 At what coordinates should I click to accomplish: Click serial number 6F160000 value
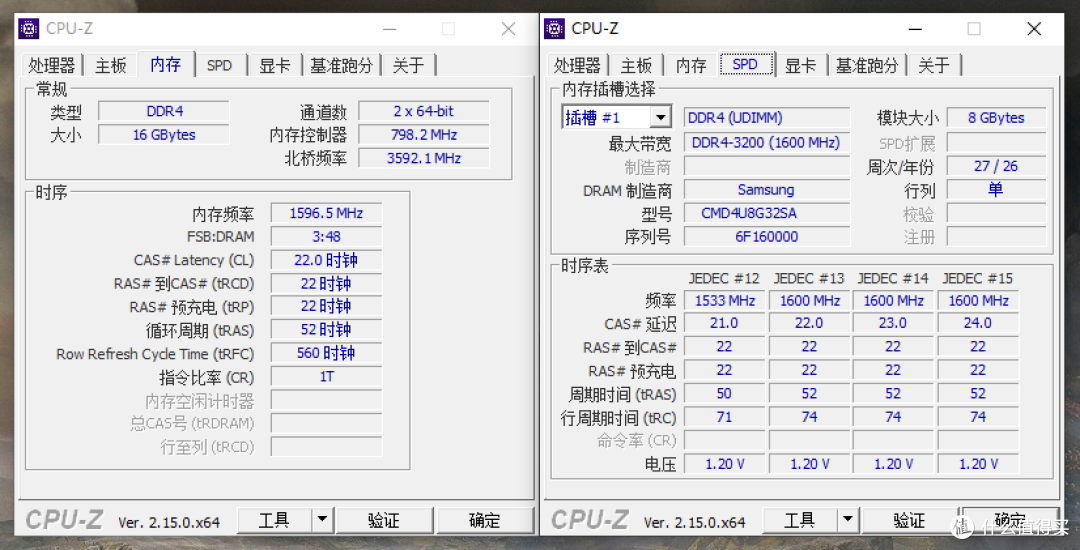[x=767, y=237]
